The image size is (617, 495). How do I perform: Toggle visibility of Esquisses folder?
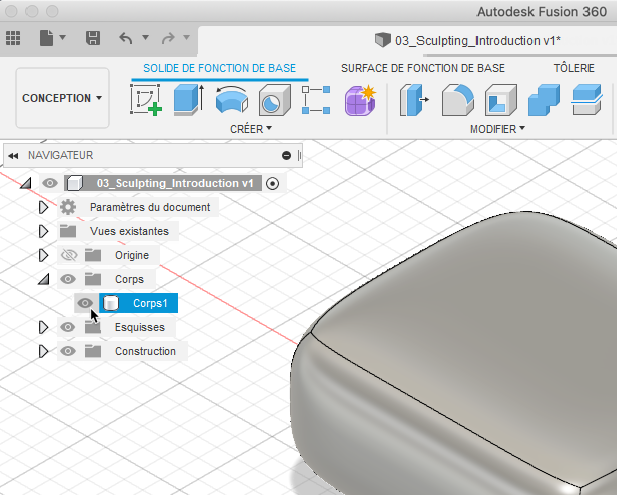pos(68,327)
